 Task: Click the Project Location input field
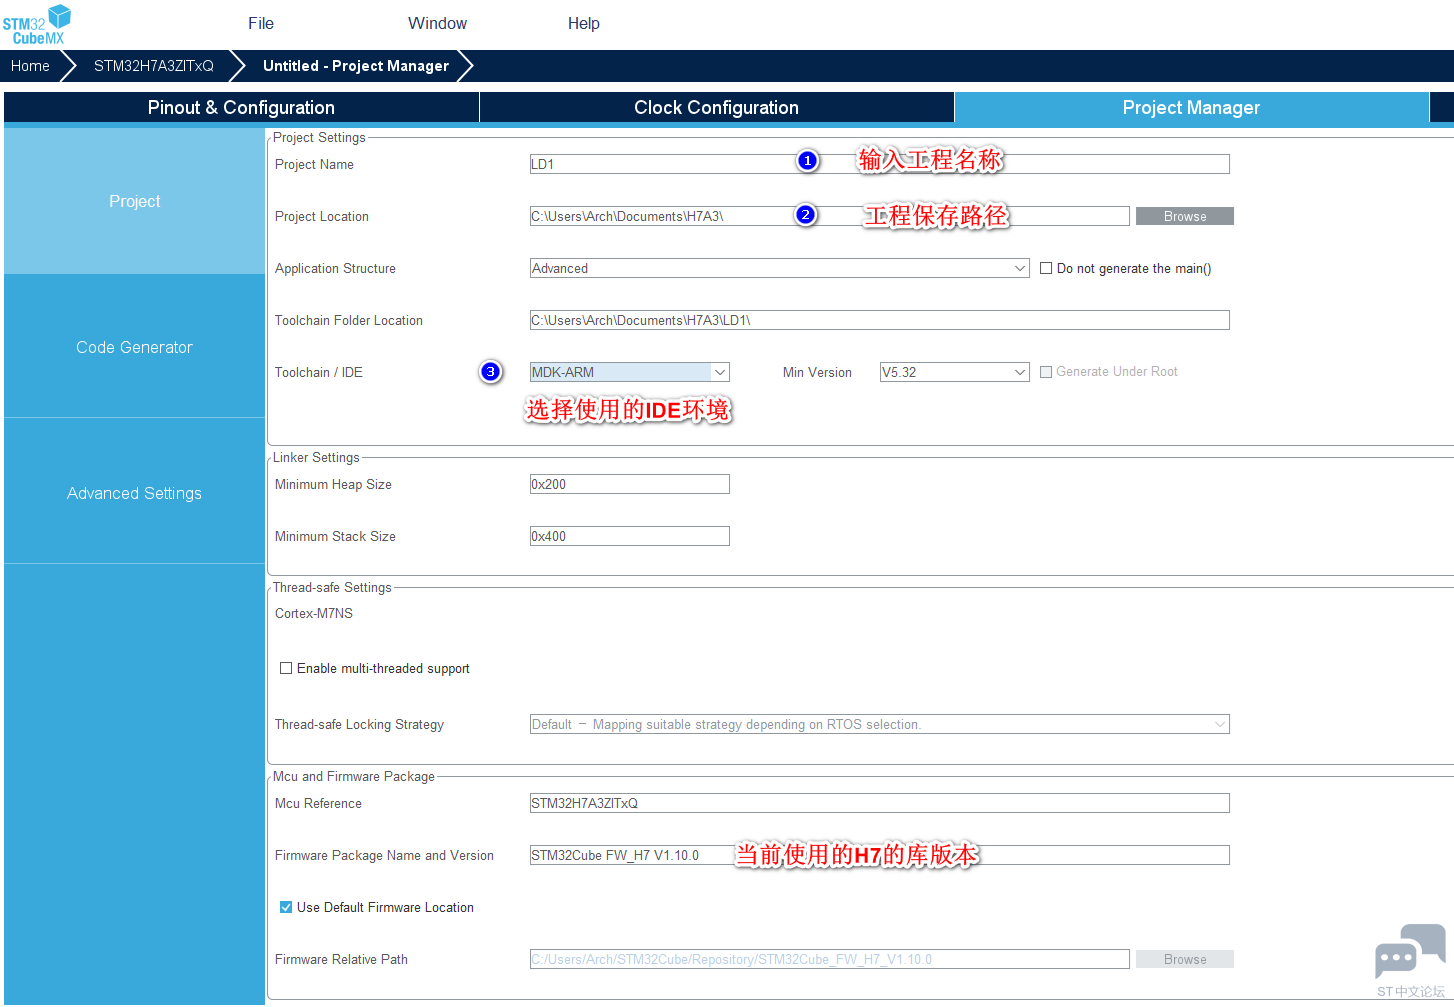(829, 216)
